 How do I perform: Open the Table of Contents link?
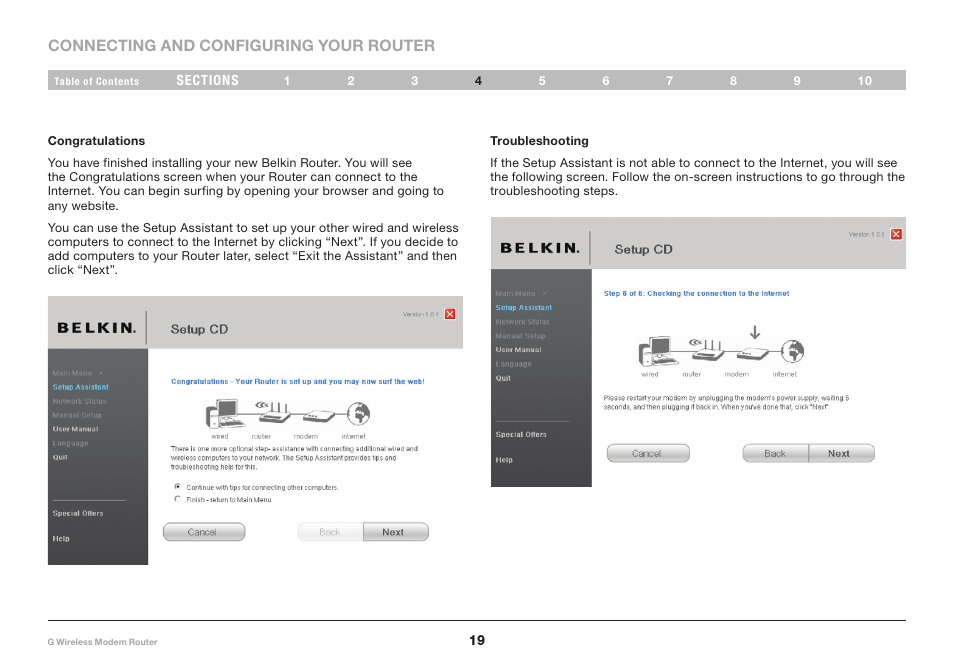(96, 81)
